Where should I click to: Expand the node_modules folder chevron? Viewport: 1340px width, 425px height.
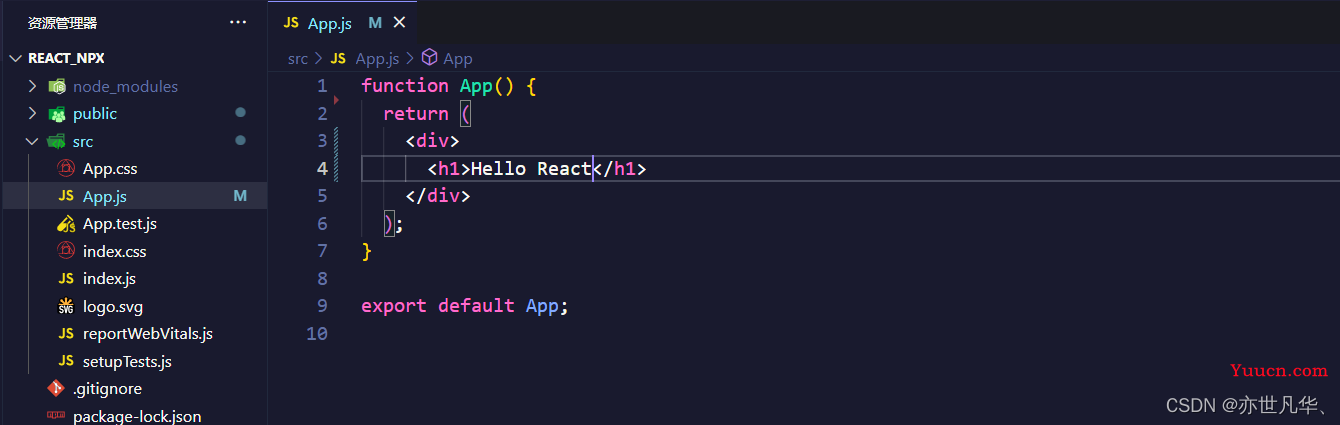pos(33,86)
